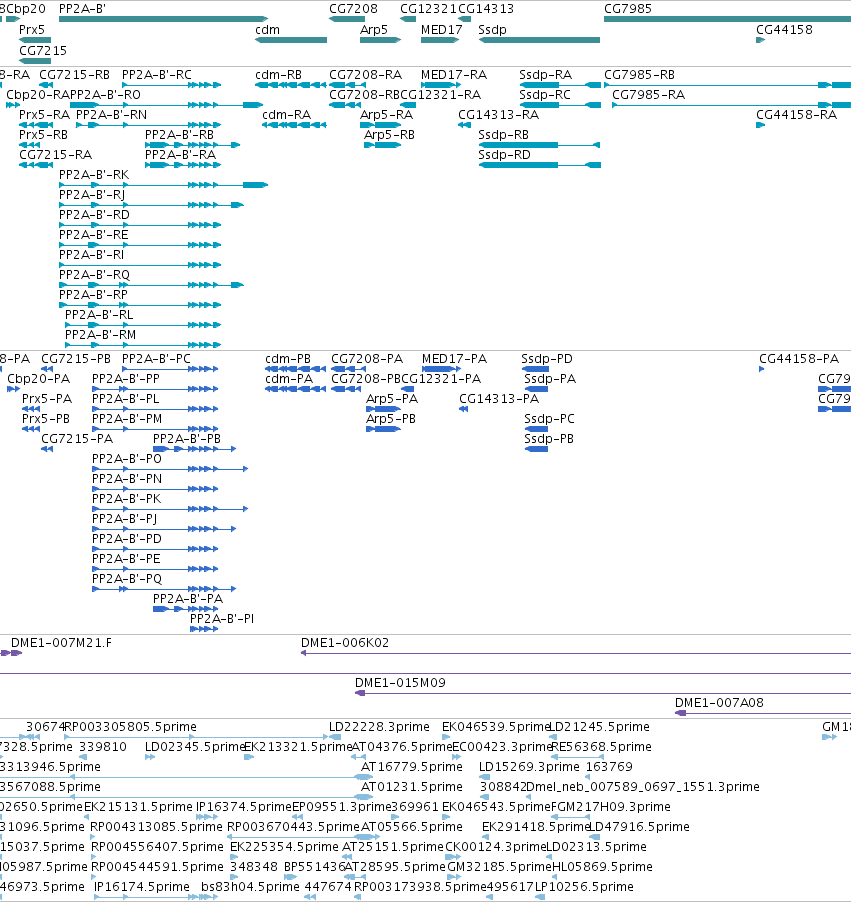Select the LD47916.5prime EST label
The width and height of the screenshot is (851, 902).
[639, 826]
